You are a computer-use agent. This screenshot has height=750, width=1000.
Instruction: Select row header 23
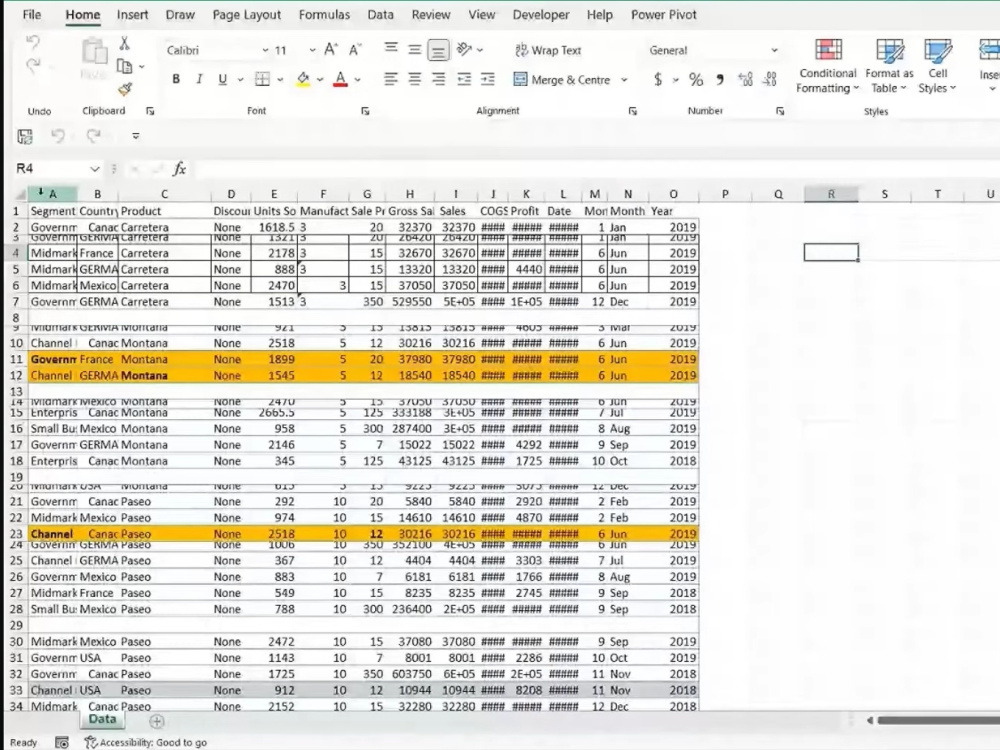16,534
